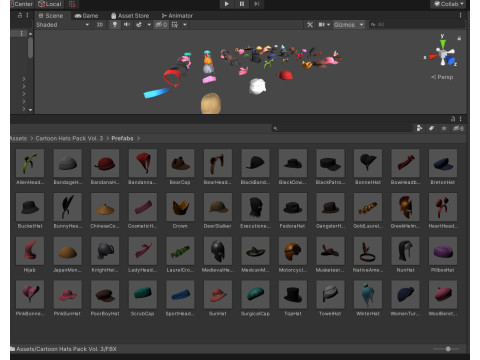Click the favorites star icon
This screenshot has height=360, width=480.
click(x=444, y=128)
